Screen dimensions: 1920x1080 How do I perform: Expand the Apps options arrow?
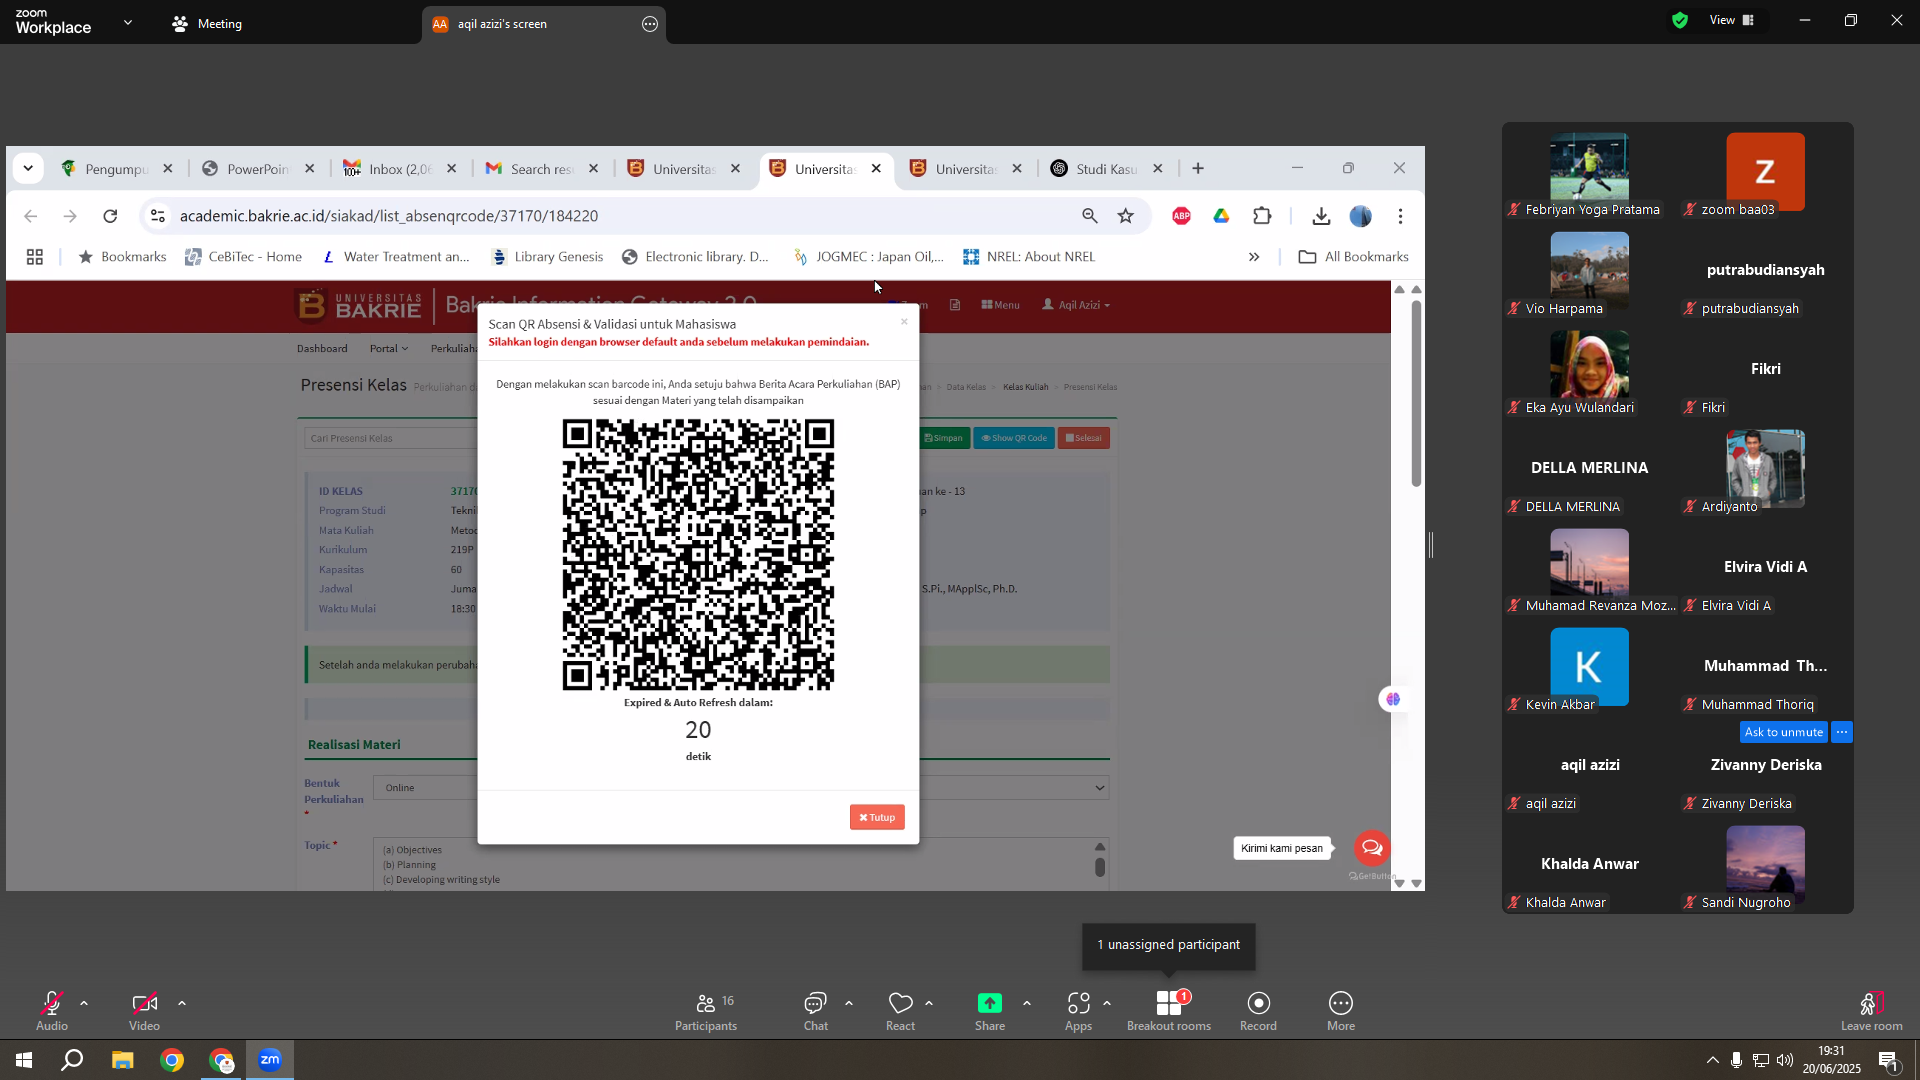coord(1107,1003)
